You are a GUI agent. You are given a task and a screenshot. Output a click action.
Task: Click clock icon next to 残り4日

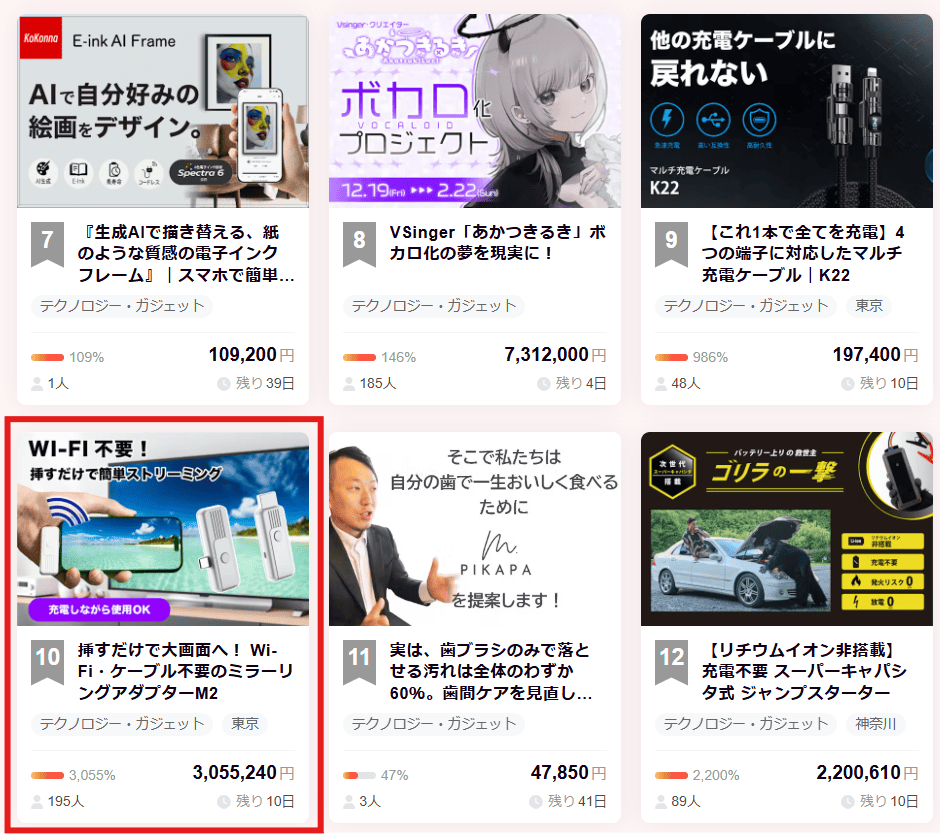point(543,383)
